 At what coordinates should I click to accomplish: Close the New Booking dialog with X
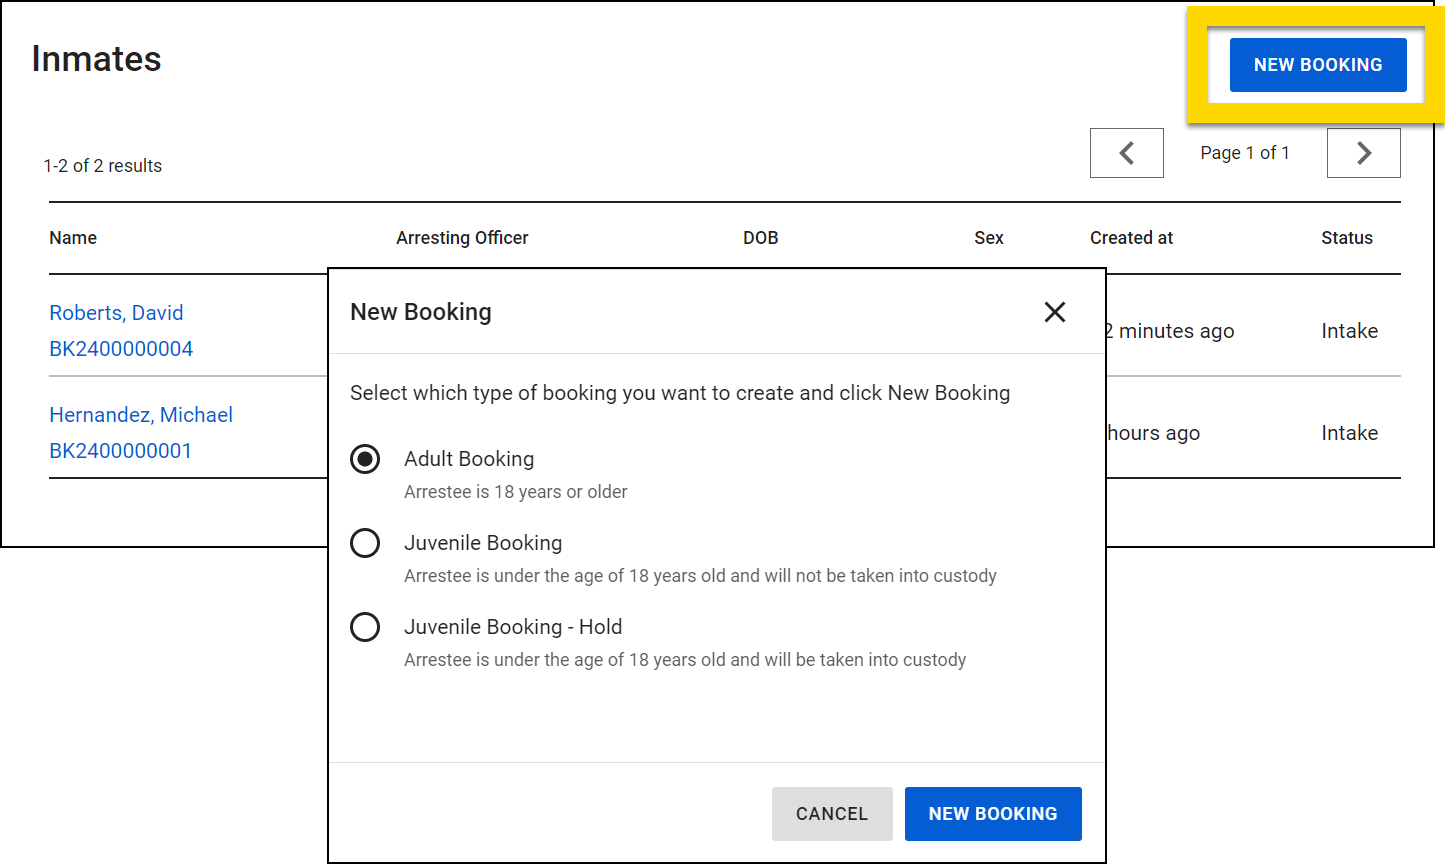1054,312
